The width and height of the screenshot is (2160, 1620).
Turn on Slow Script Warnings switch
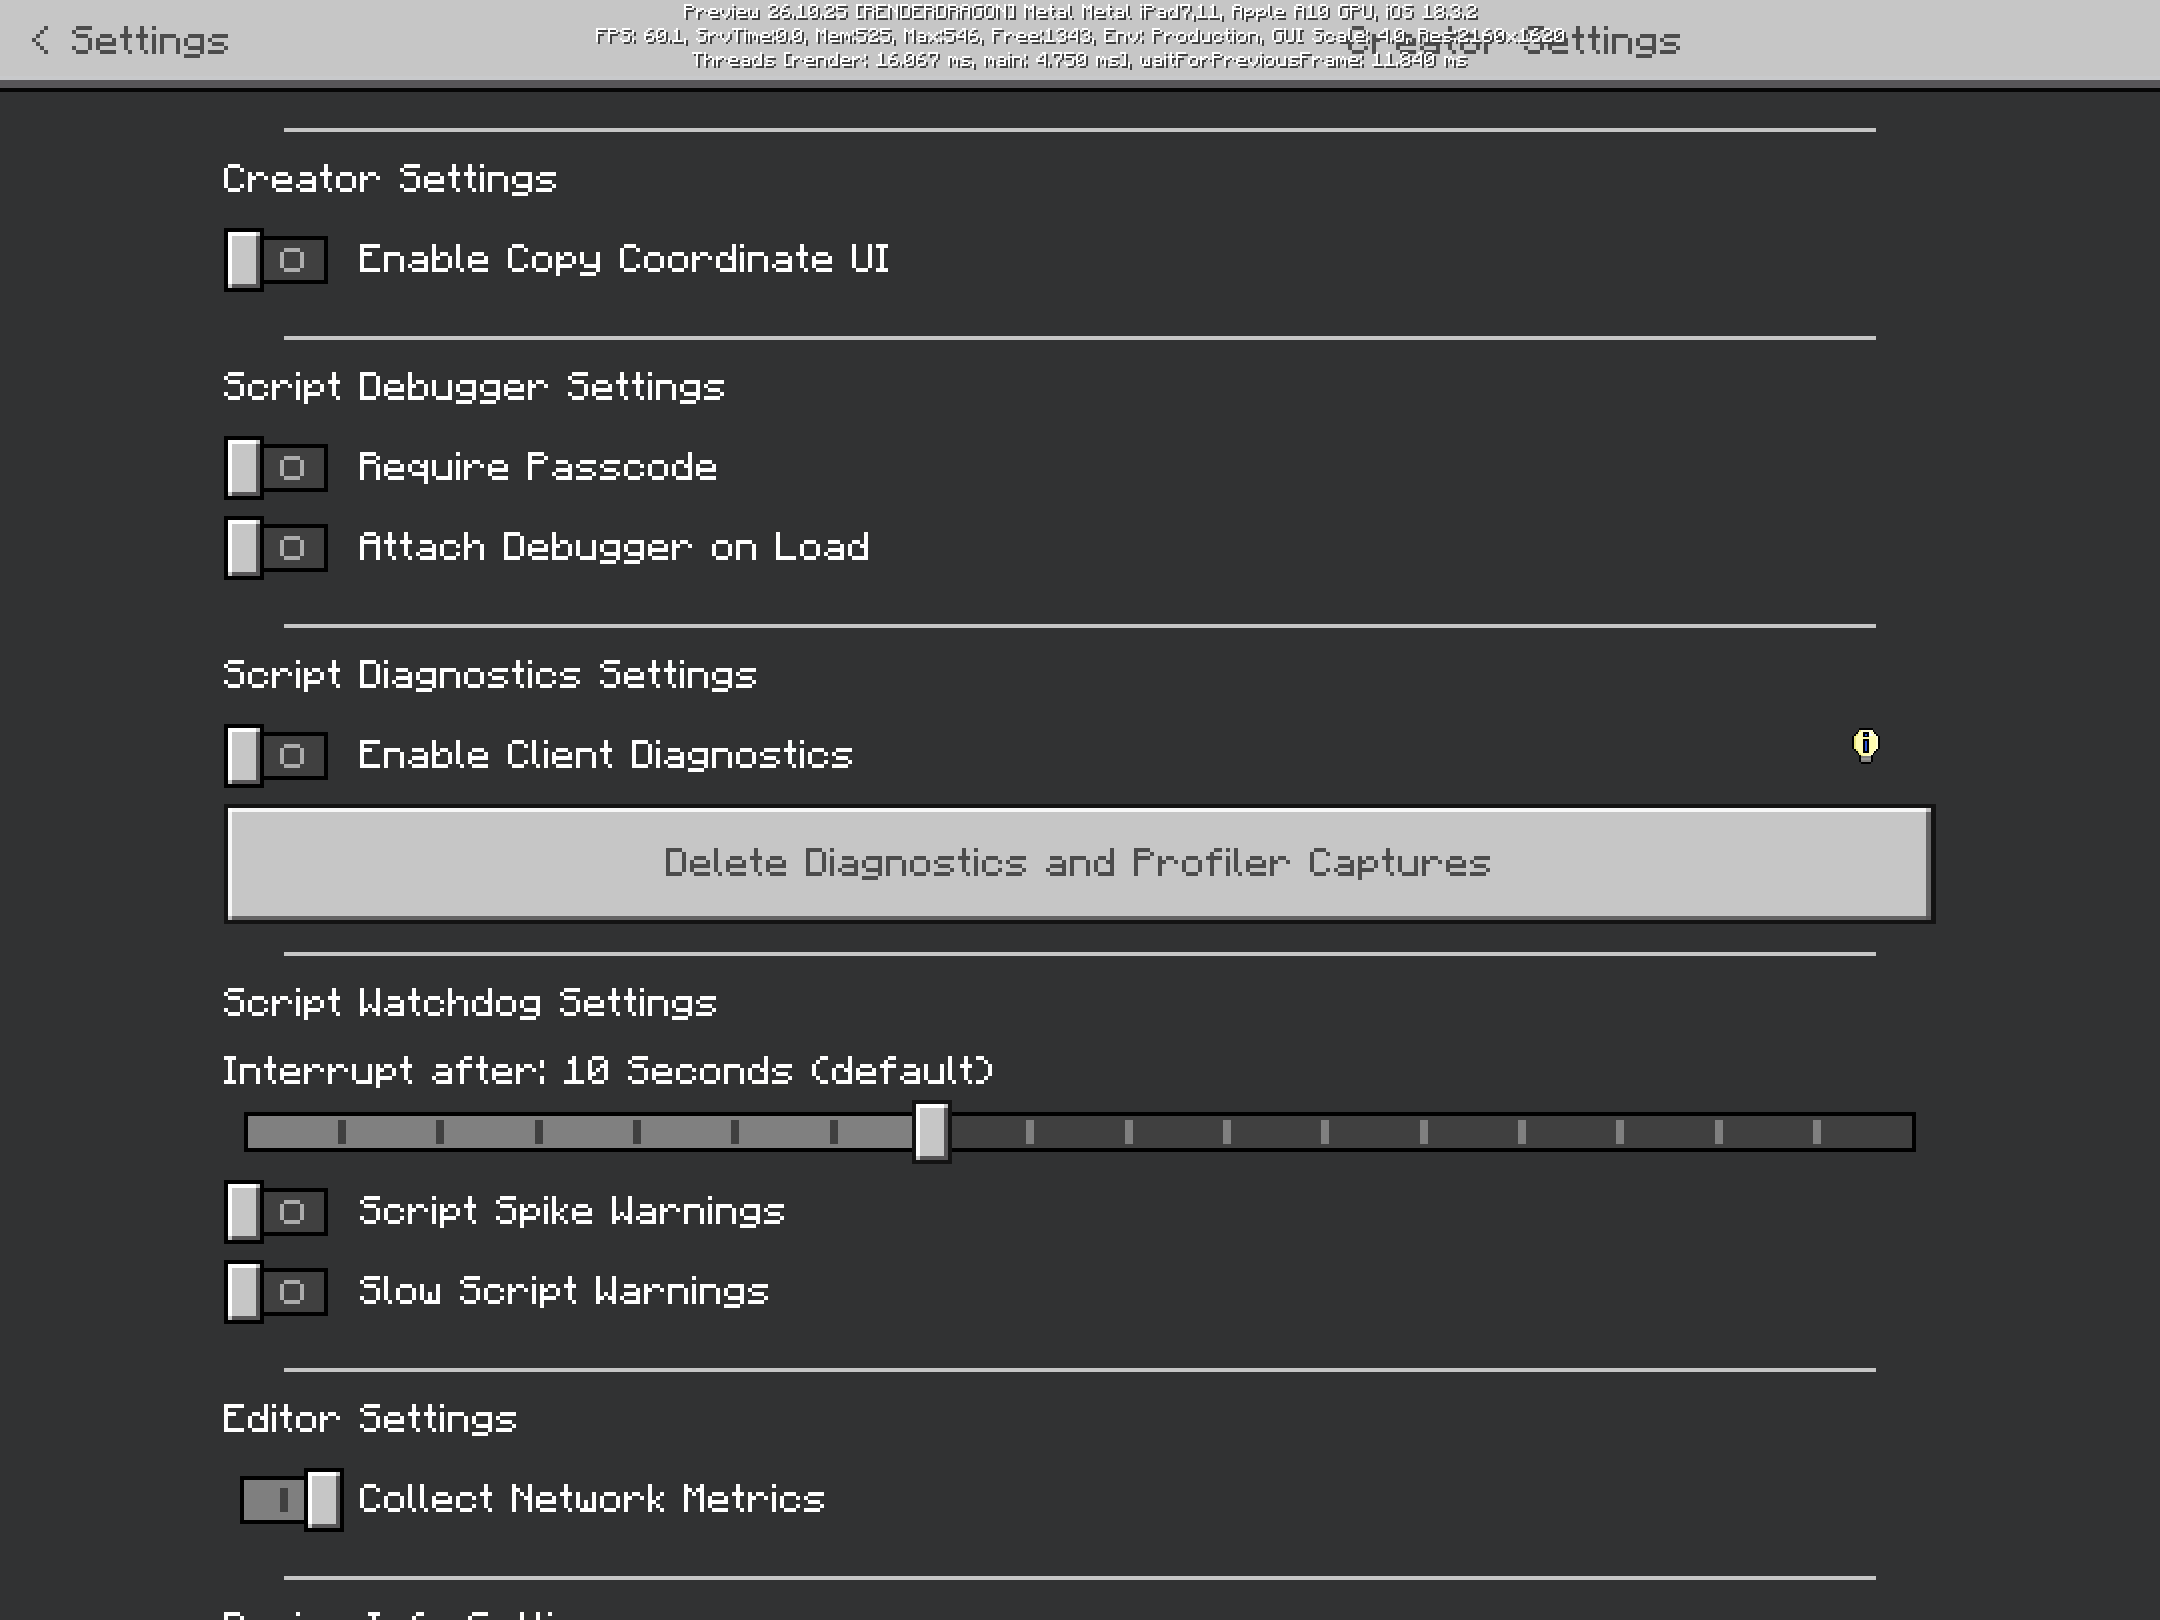[276, 1292]
